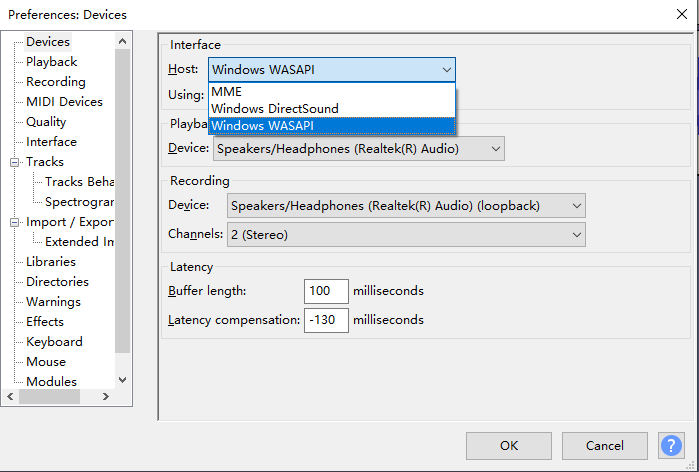Click the Buffer length input field
The height and width of the screenshot is (472, 699).
[x=326, y=291]
